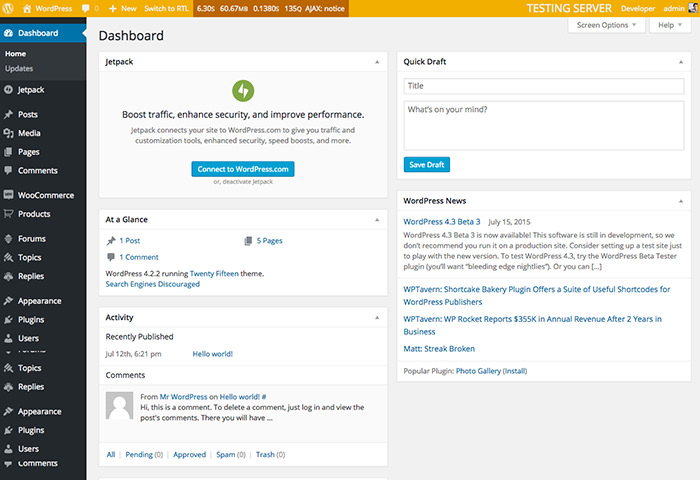Click the Media icon in sidebar

(9, 133)
